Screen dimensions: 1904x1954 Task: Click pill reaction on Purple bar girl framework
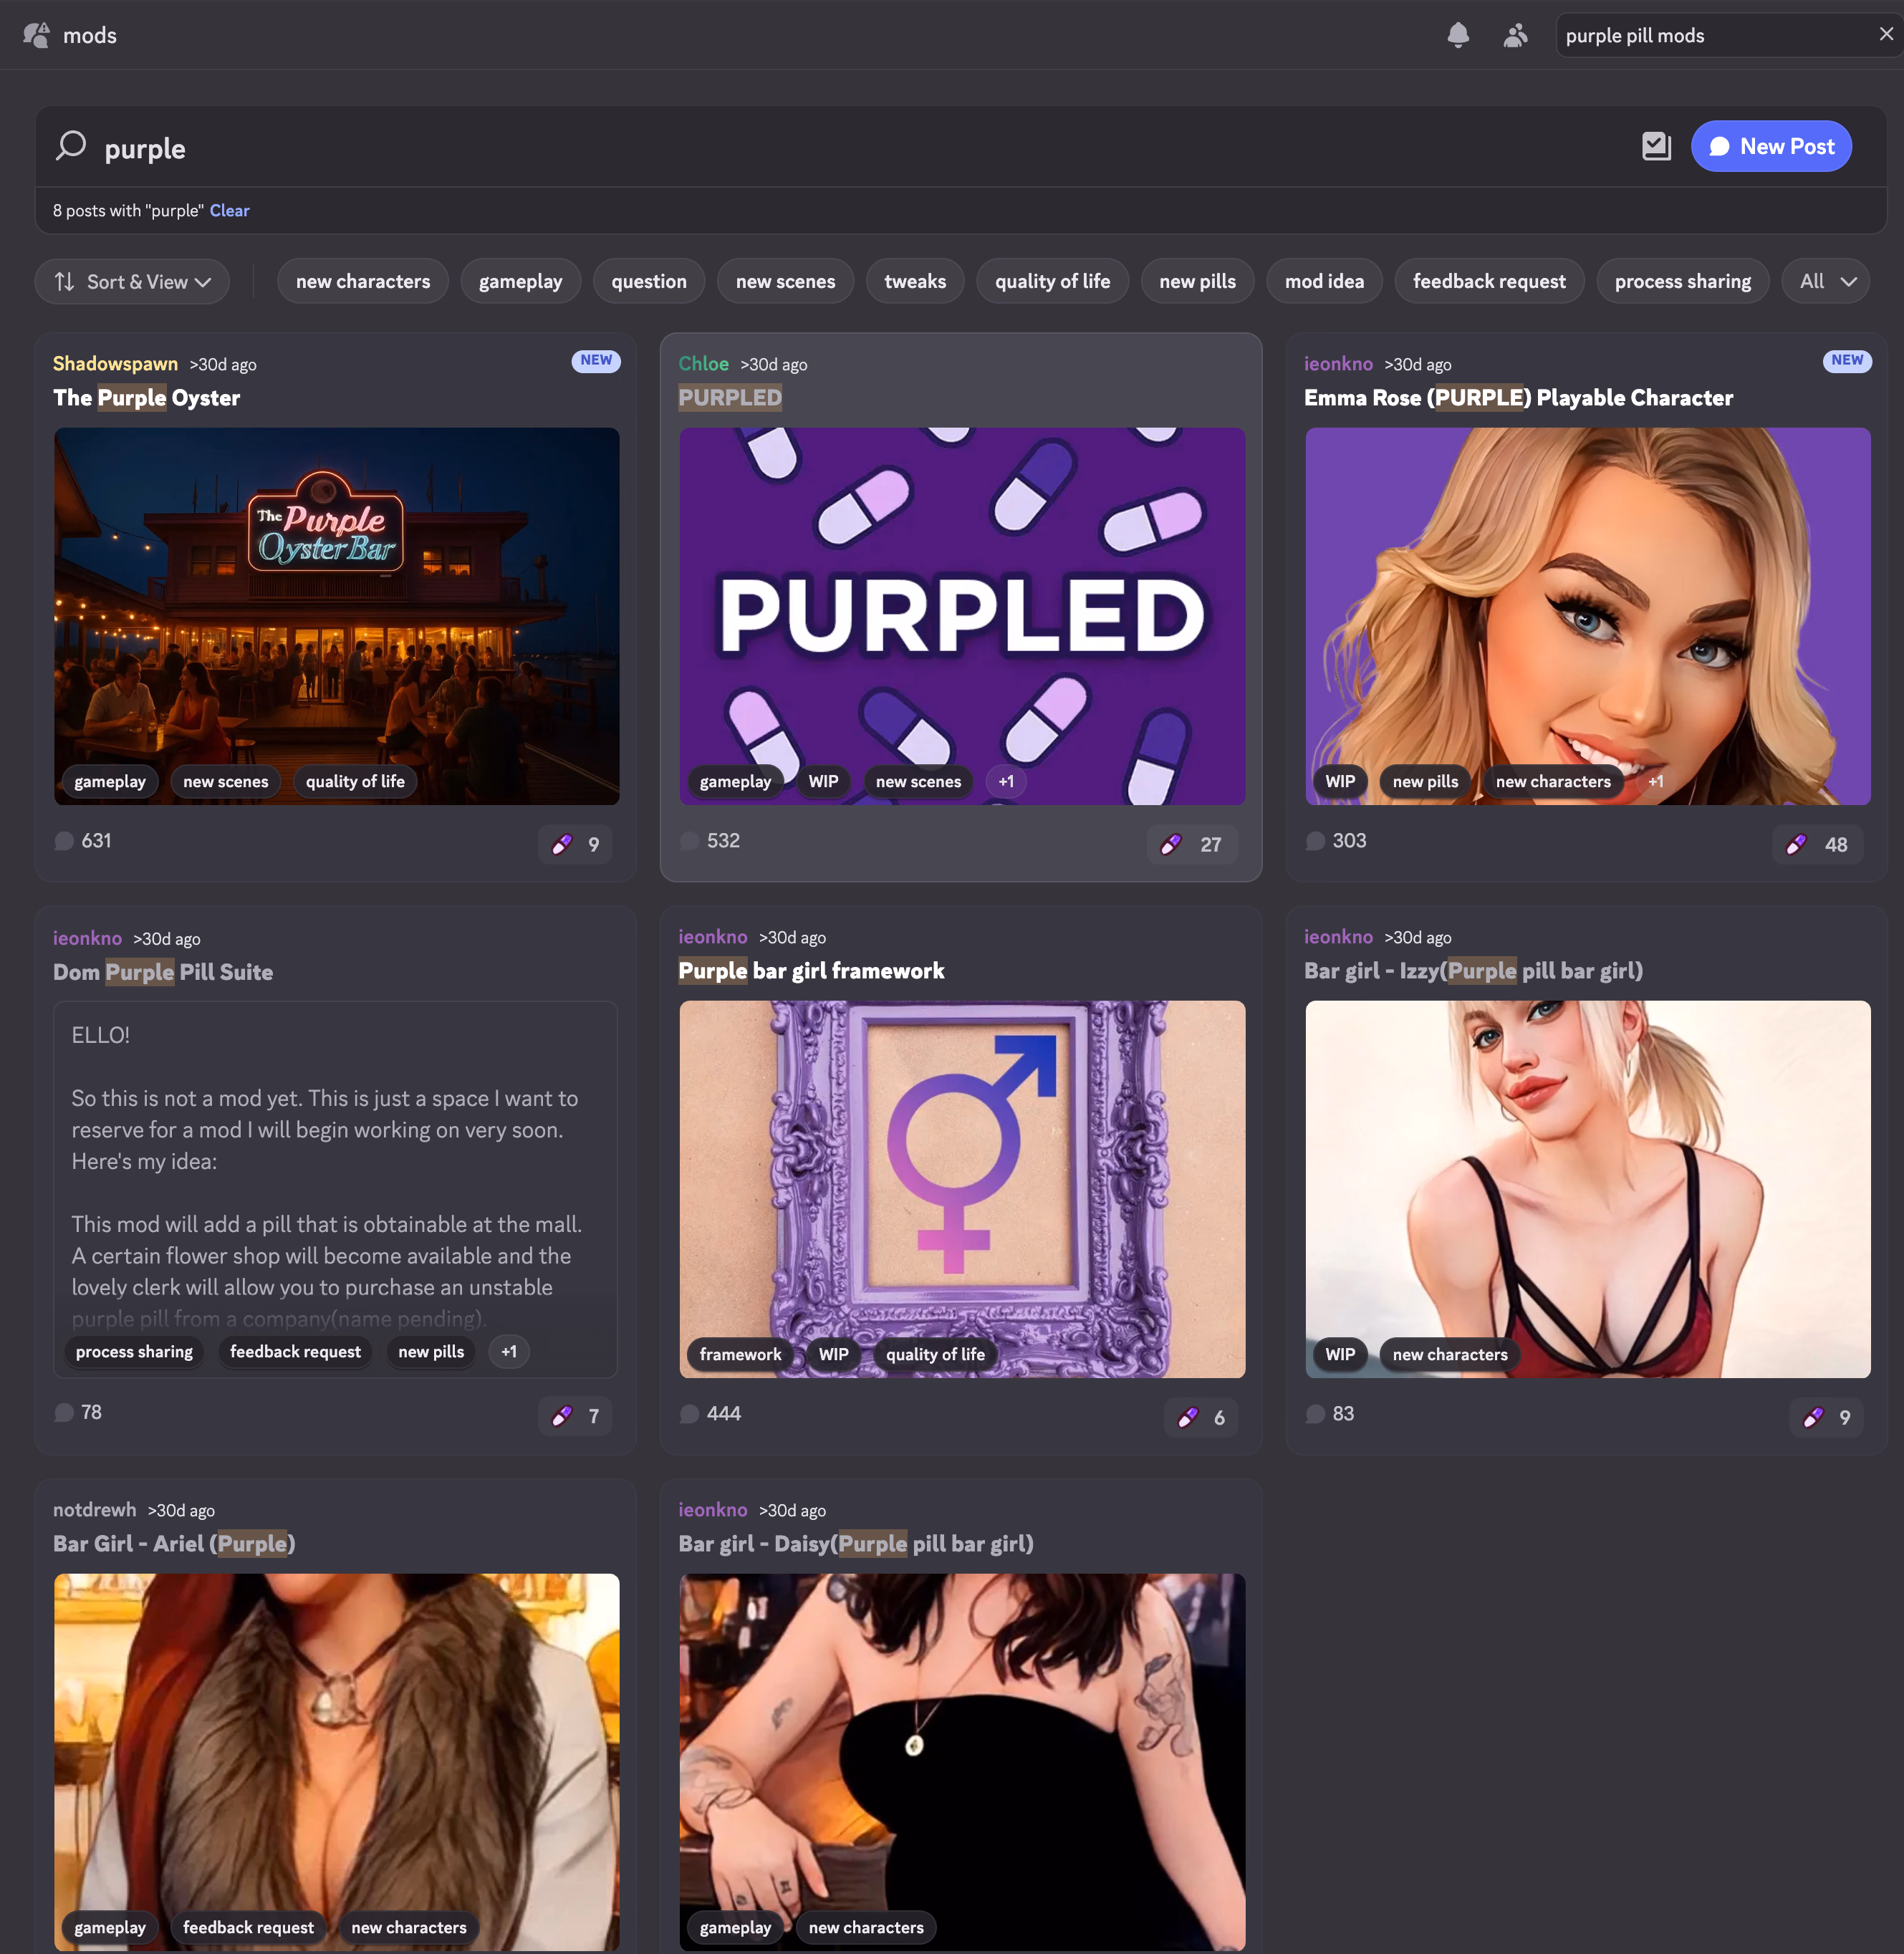click(x=1201, y=1417)
